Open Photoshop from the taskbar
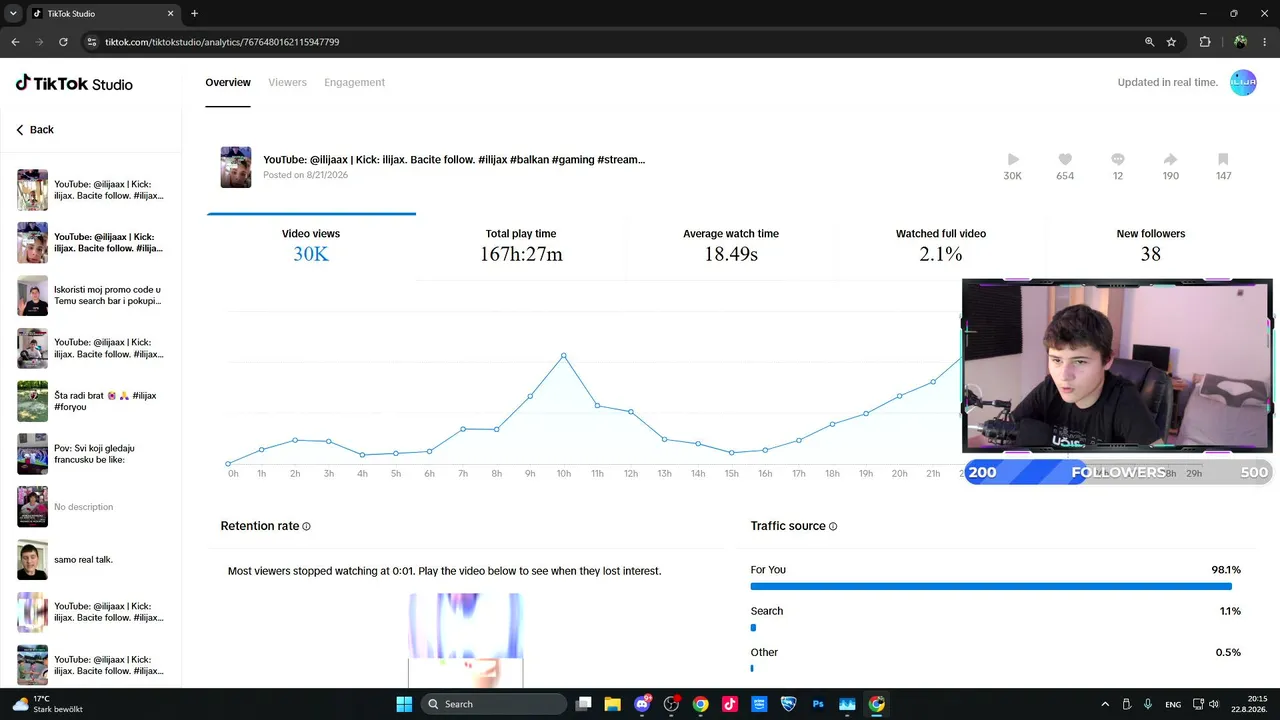Screen dimensions: 1280x720 click(x=818, y=704)
